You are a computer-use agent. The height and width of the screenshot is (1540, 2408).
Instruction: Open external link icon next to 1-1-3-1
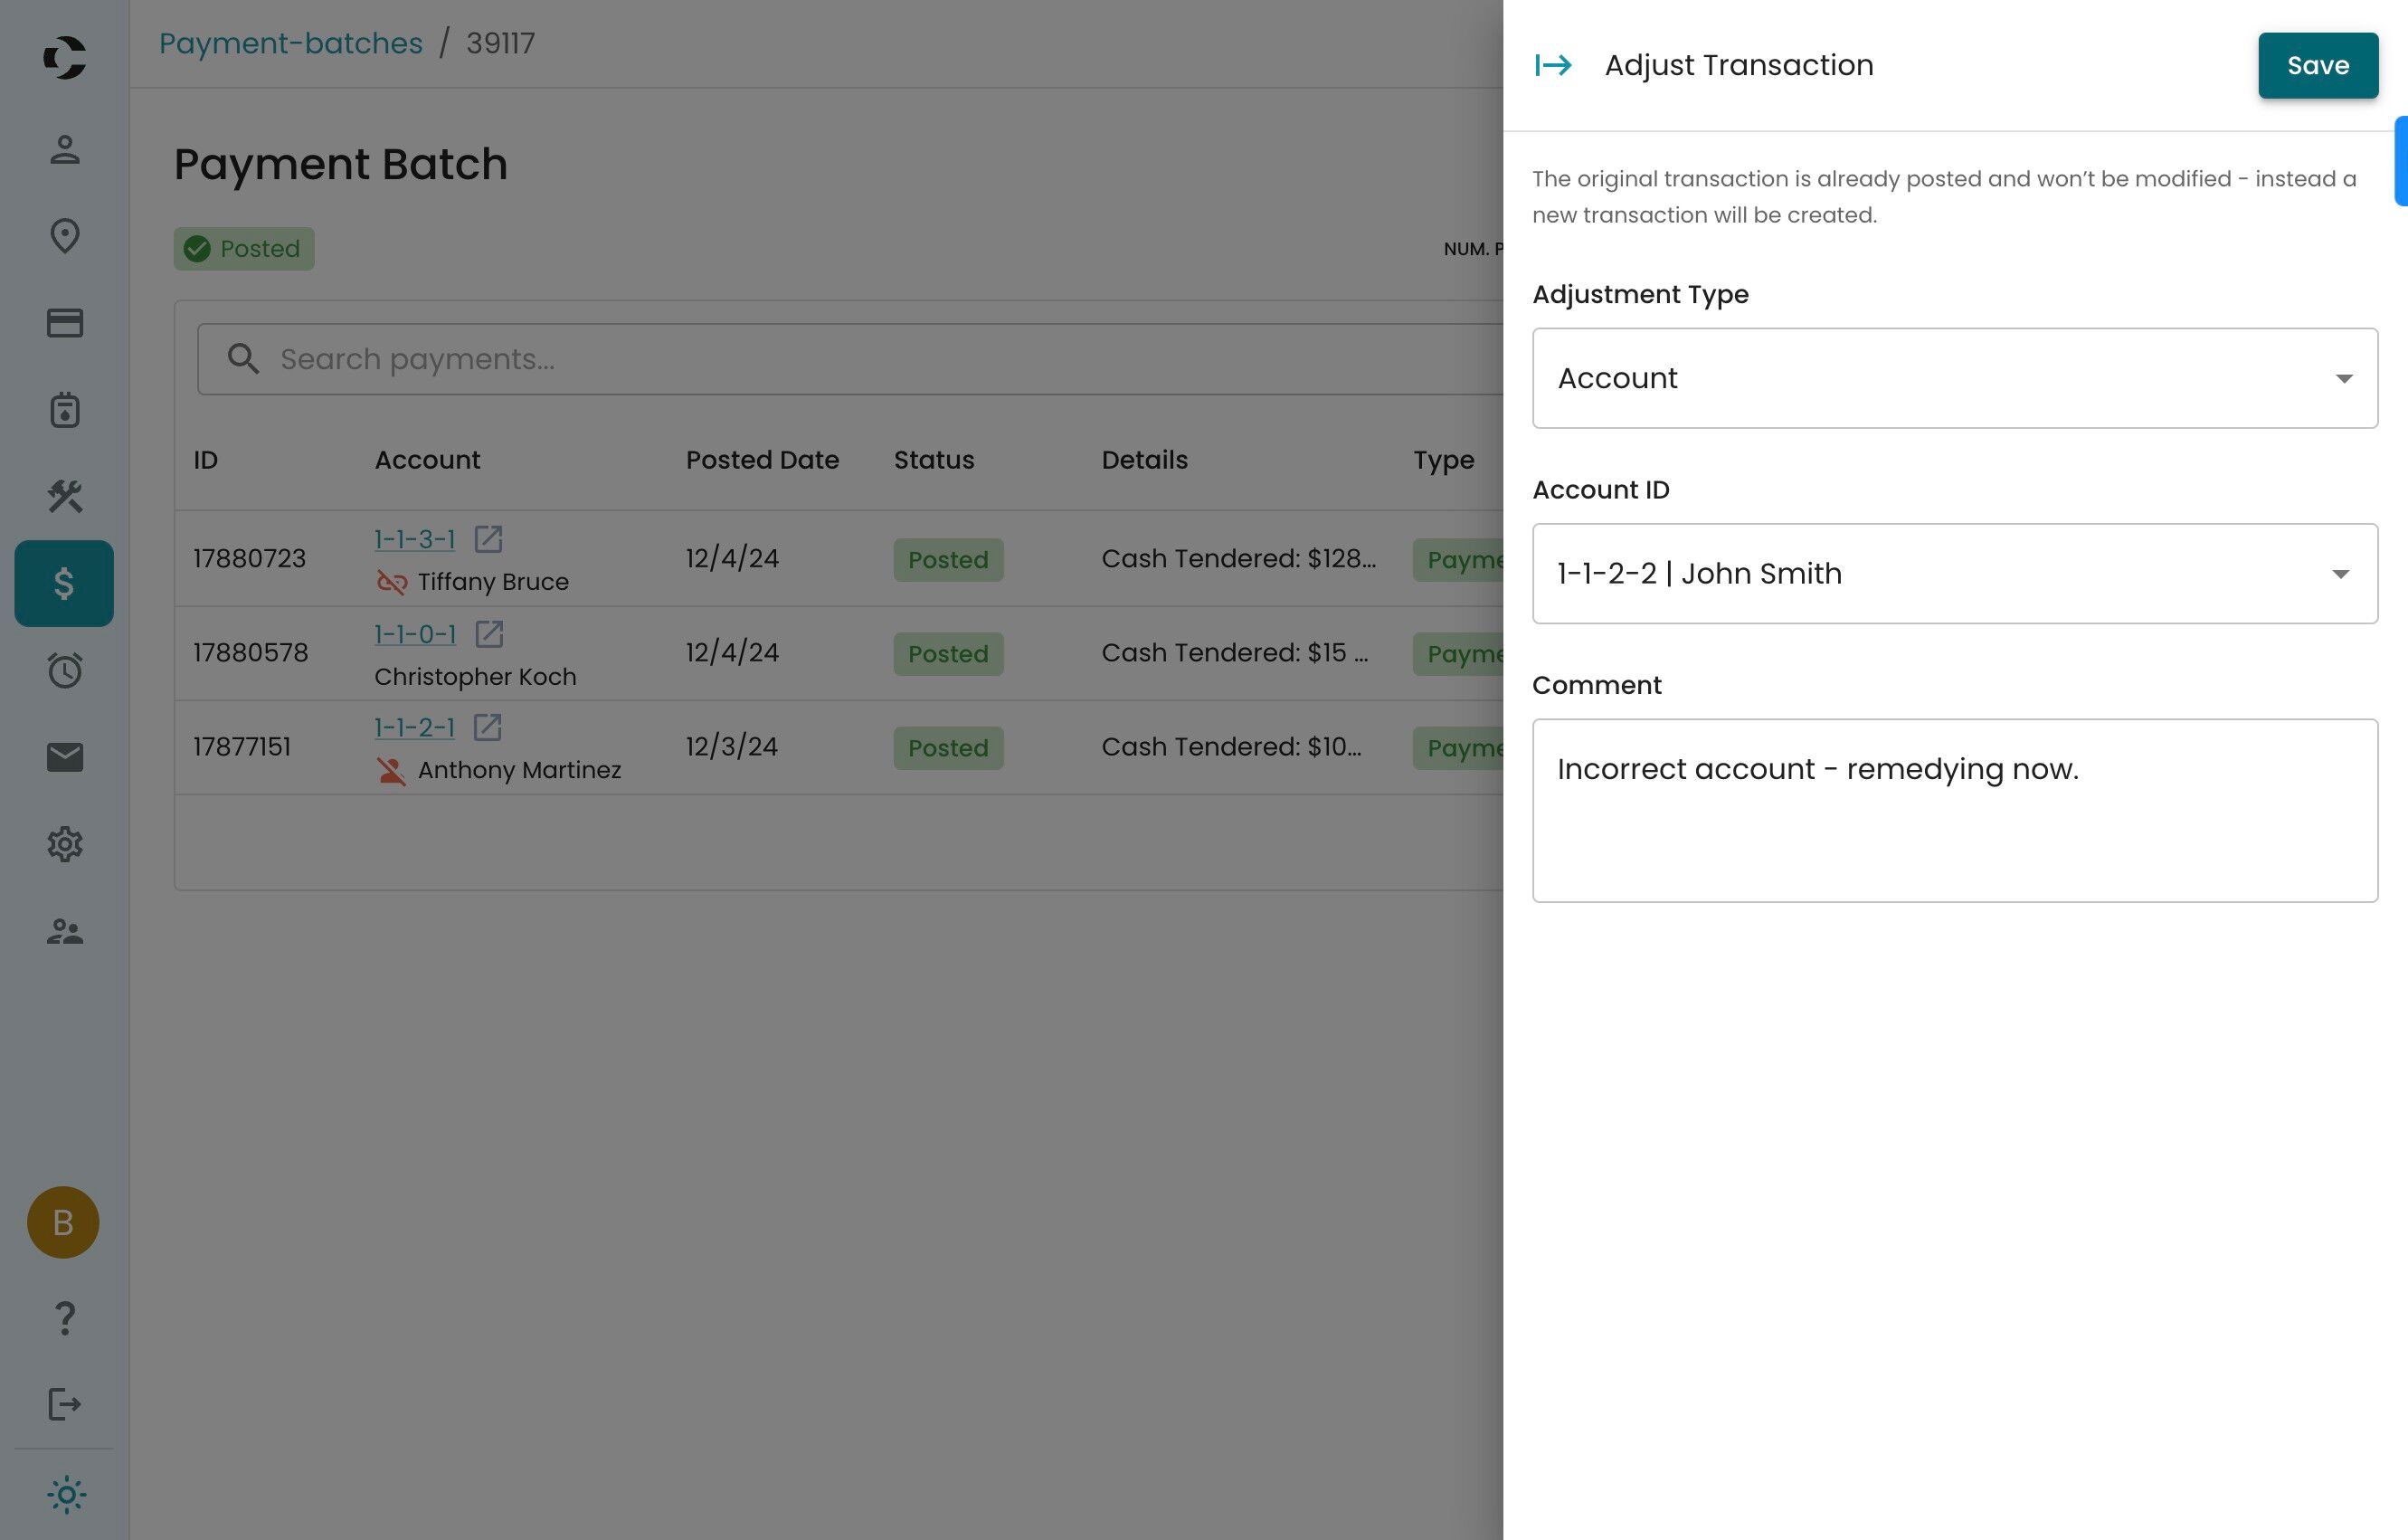(488, 539)
